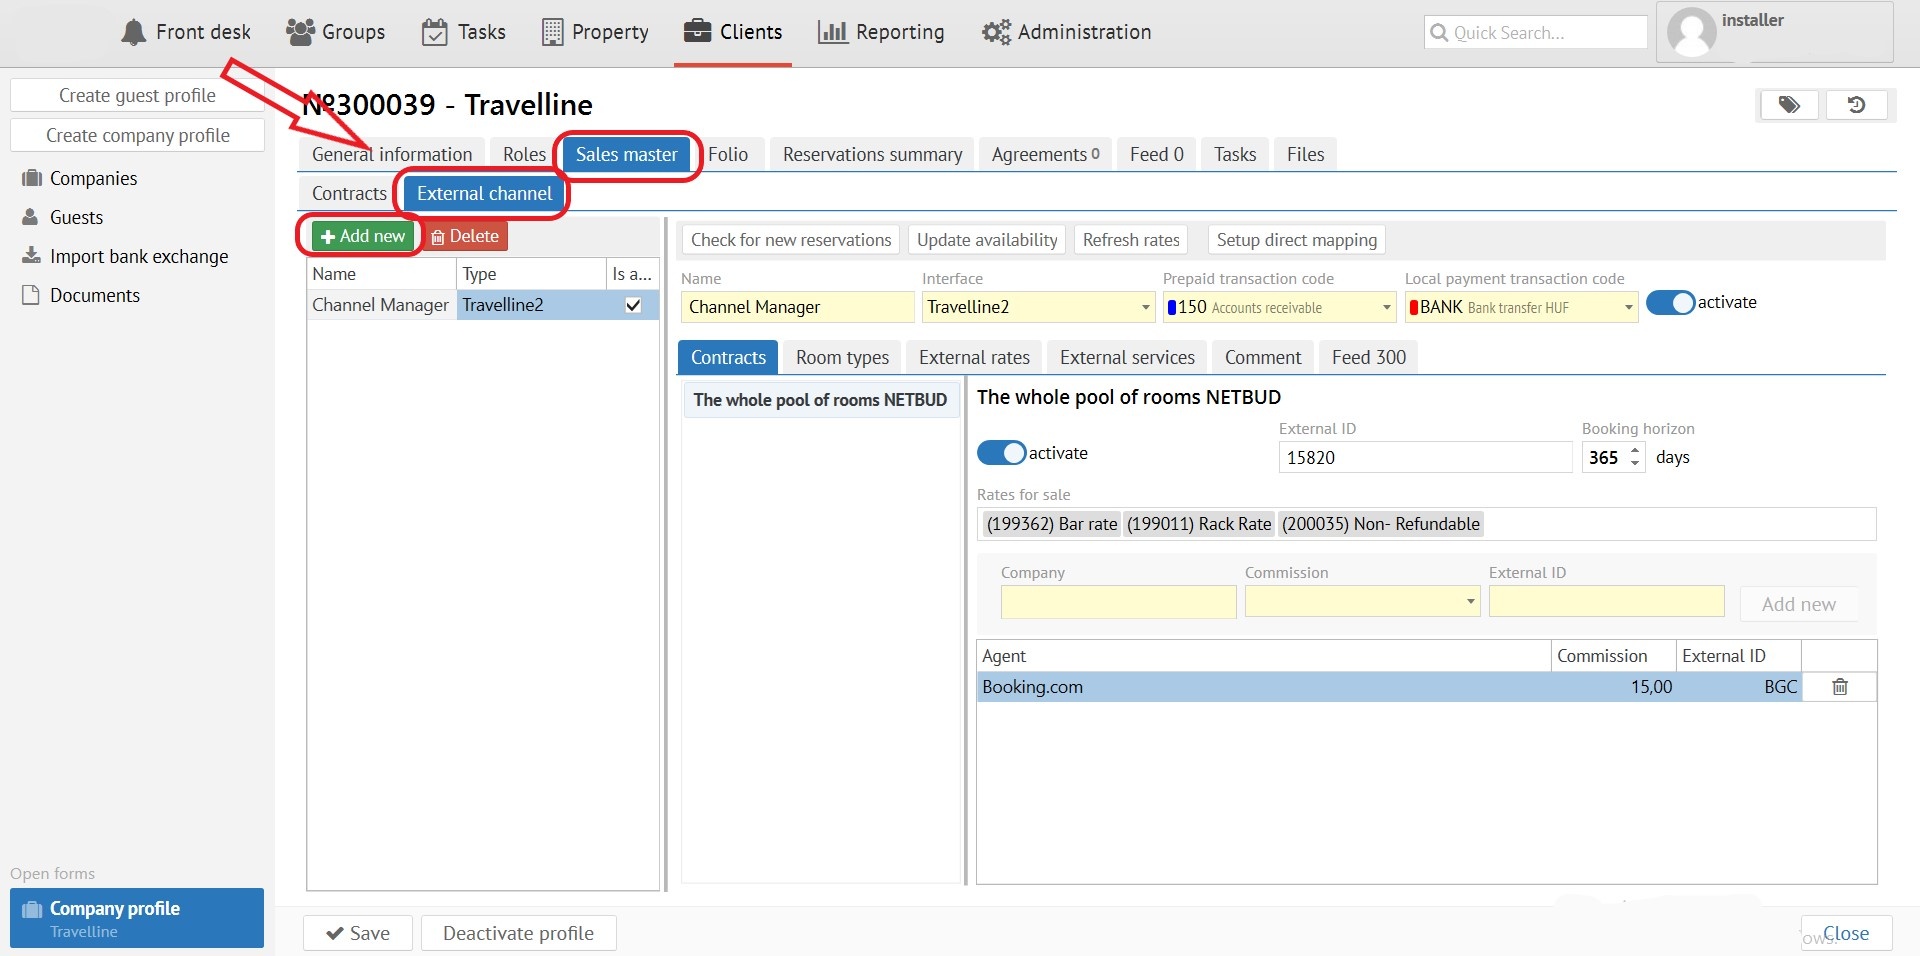Viewport: 1920px width, 956px height.
Task: Toggle the channel activate switch
Action: click(x=1670, y=303)
